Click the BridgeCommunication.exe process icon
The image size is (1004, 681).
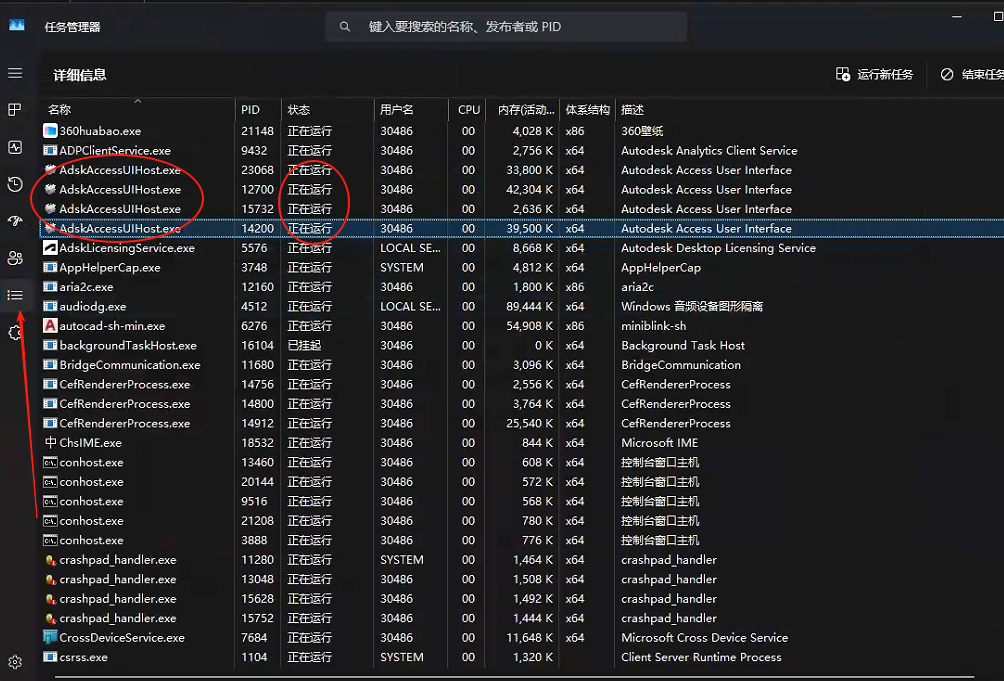coord(50,365)
